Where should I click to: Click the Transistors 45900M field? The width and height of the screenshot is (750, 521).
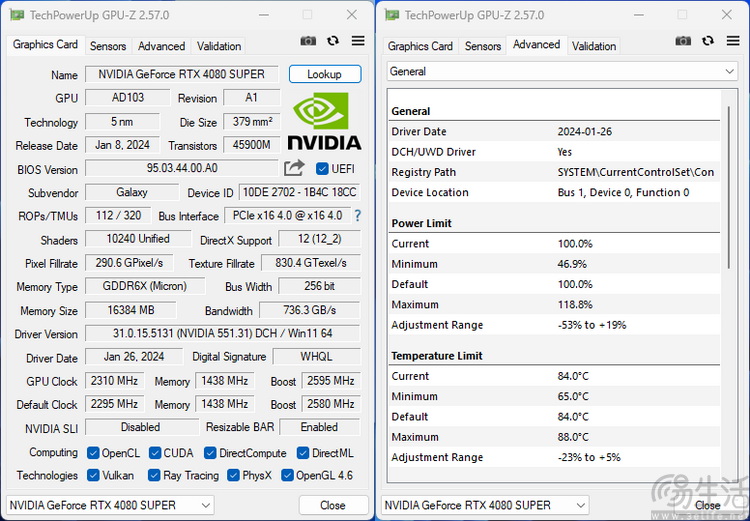[251, 144]
